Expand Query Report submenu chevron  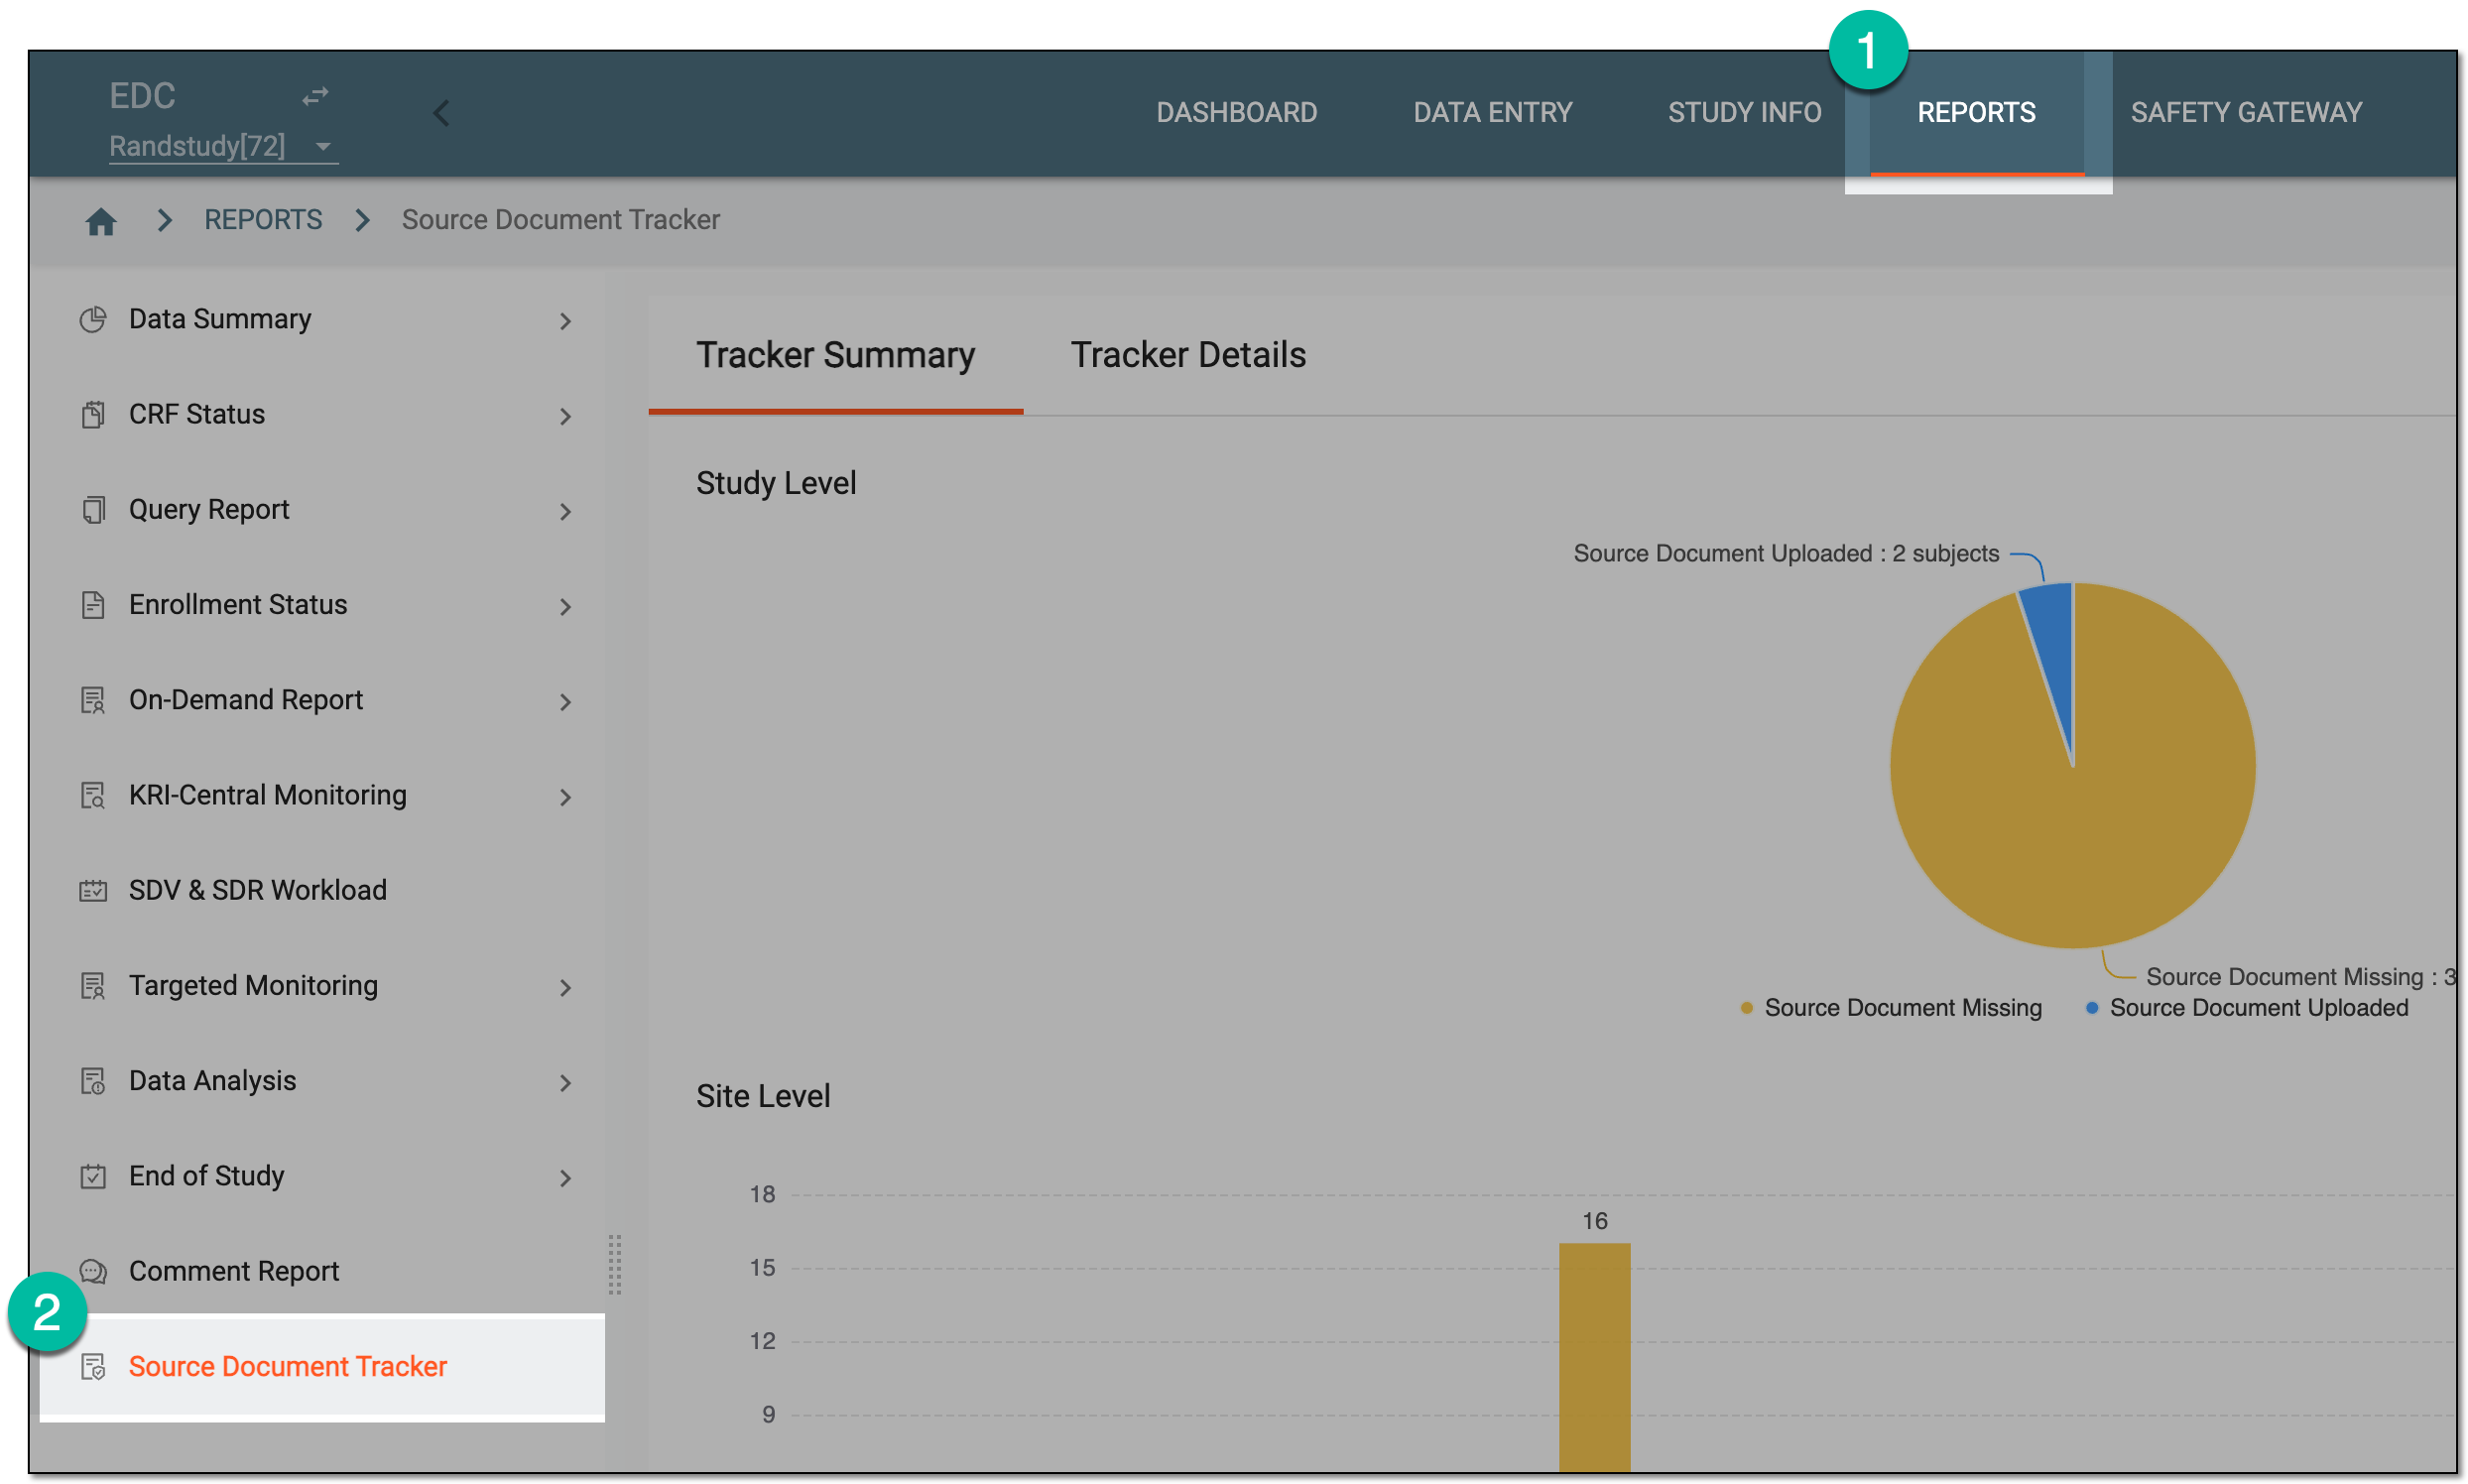pos(565,511)
